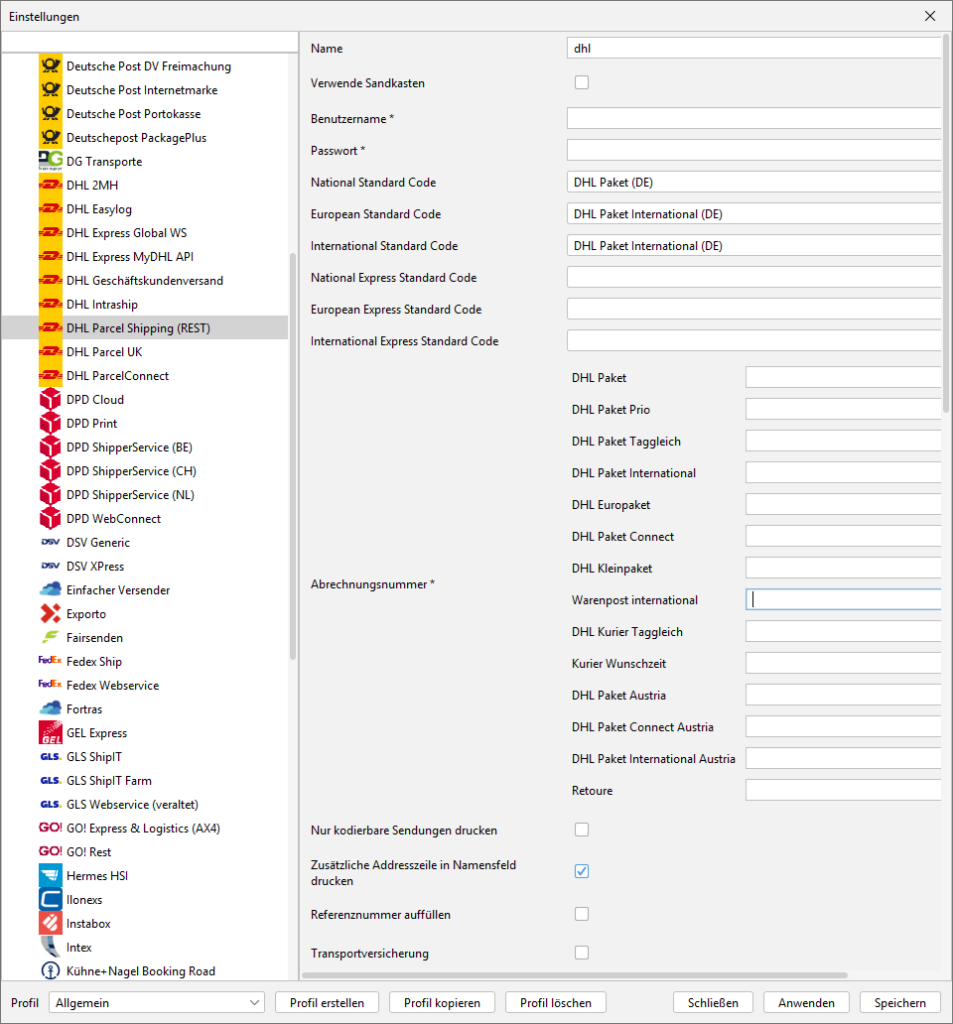Click the DG Transporte carrier icon
The image size is (953, 1024).
click(x=50, y=161)
